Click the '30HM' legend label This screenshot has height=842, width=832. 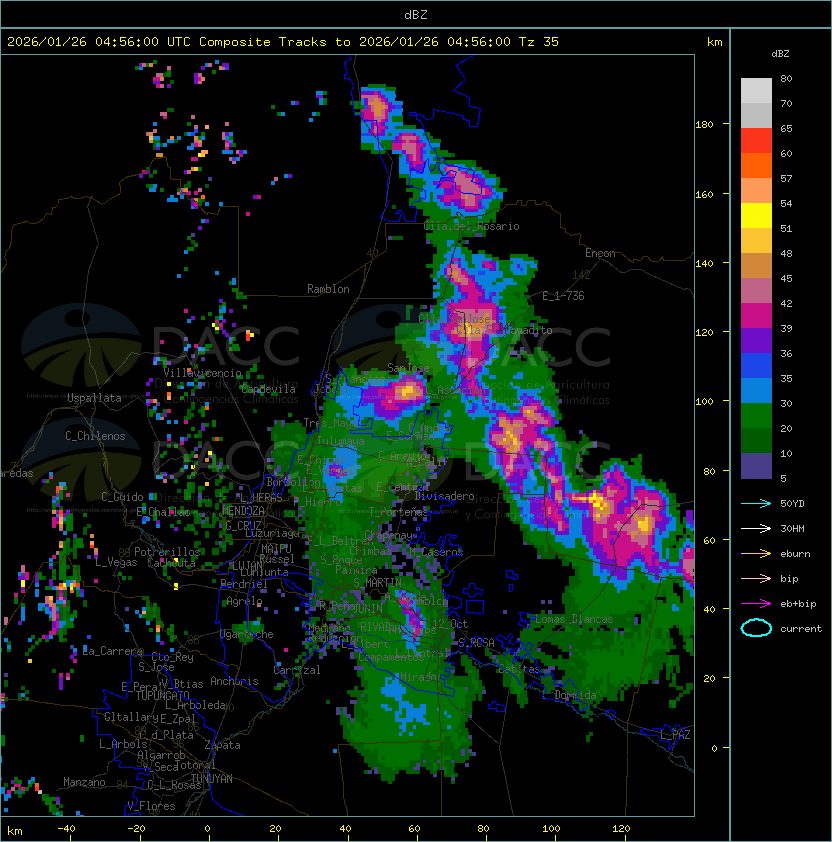[792, 528]
